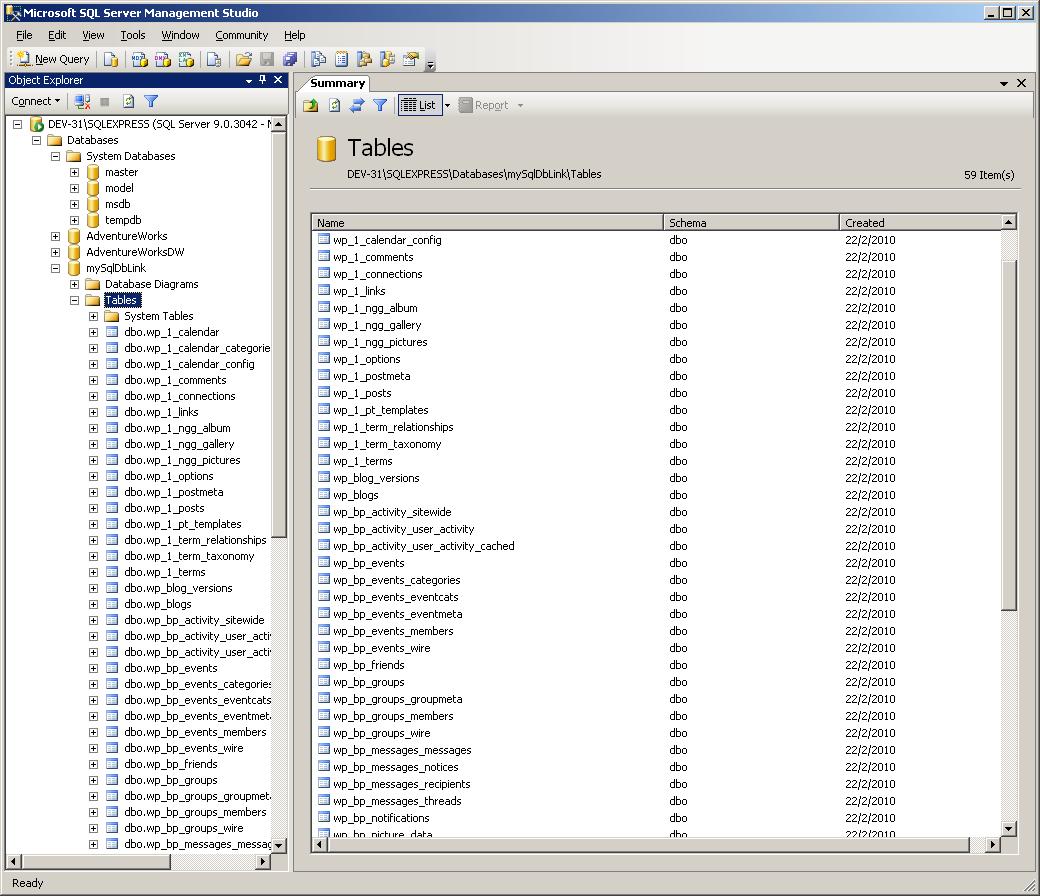Open the List view dropdown arrow

[x=447, y=105]
